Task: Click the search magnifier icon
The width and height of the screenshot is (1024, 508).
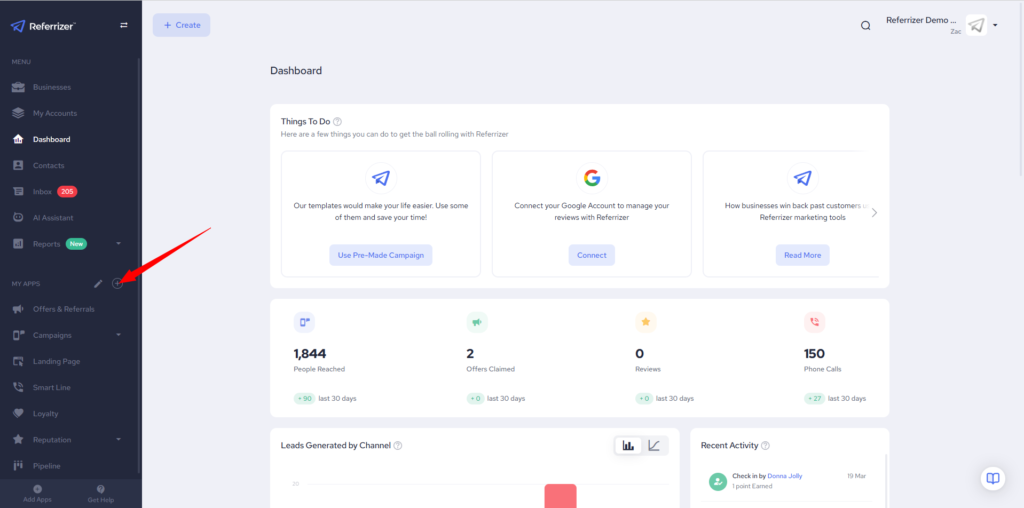Action: 866,25
